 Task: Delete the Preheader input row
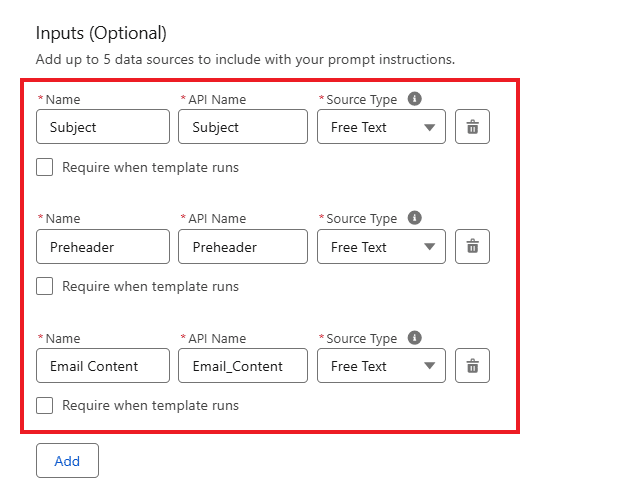pos(472,246)
